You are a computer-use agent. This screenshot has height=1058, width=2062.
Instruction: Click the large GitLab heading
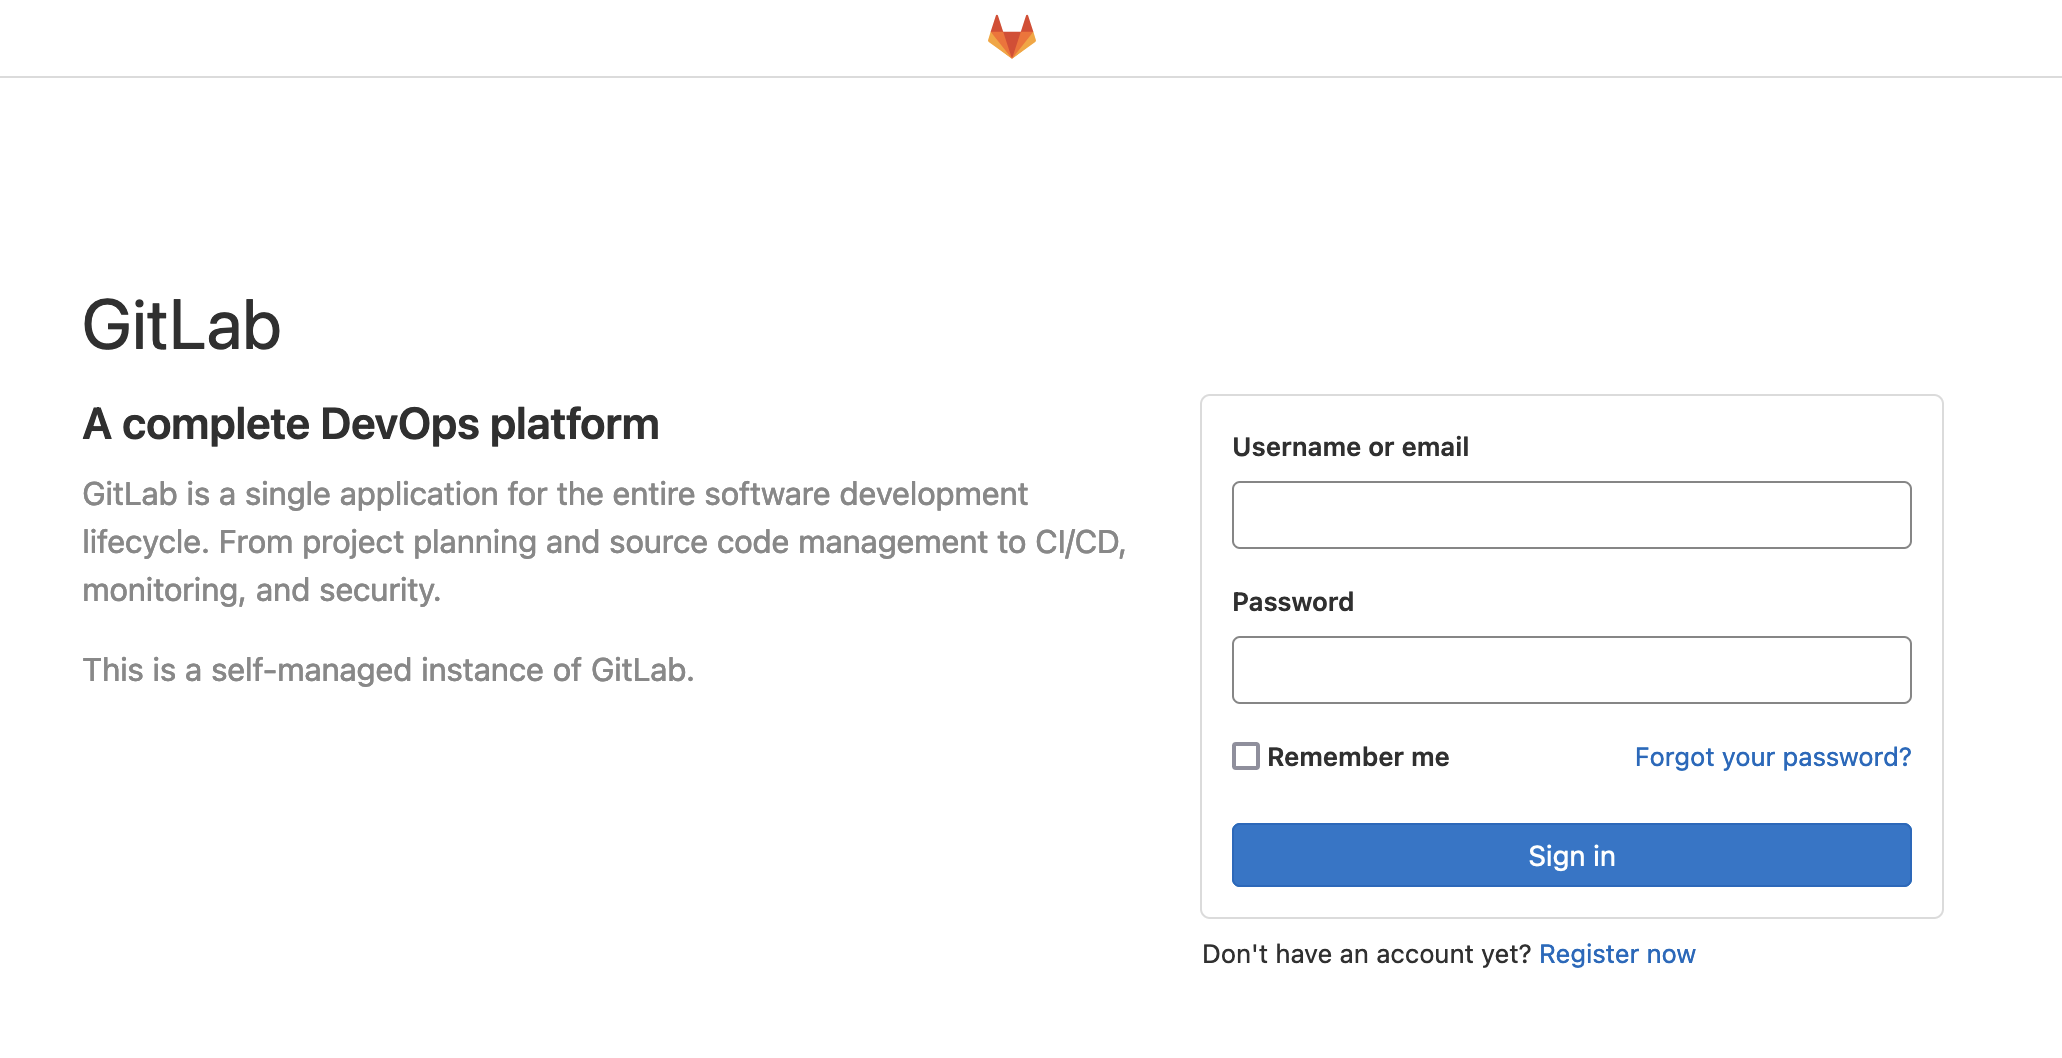pos(181,326)
